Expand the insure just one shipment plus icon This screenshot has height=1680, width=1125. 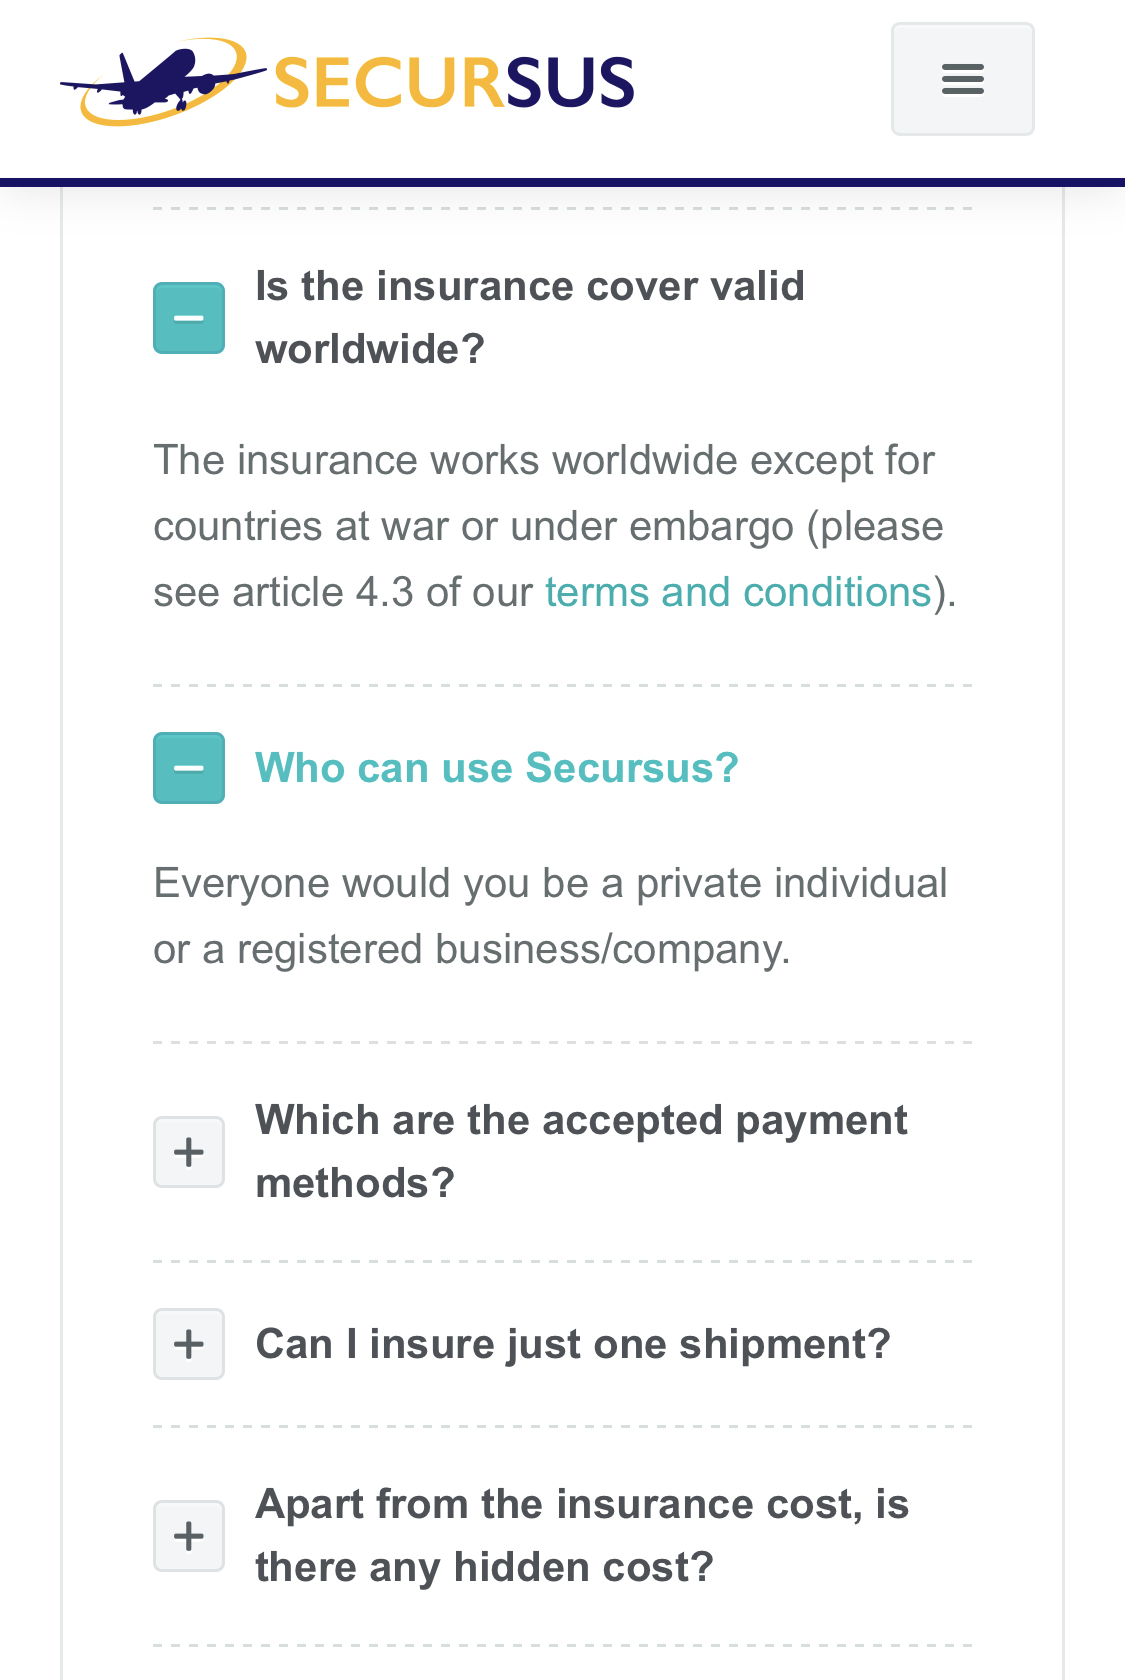click(x=189, y=1344)
